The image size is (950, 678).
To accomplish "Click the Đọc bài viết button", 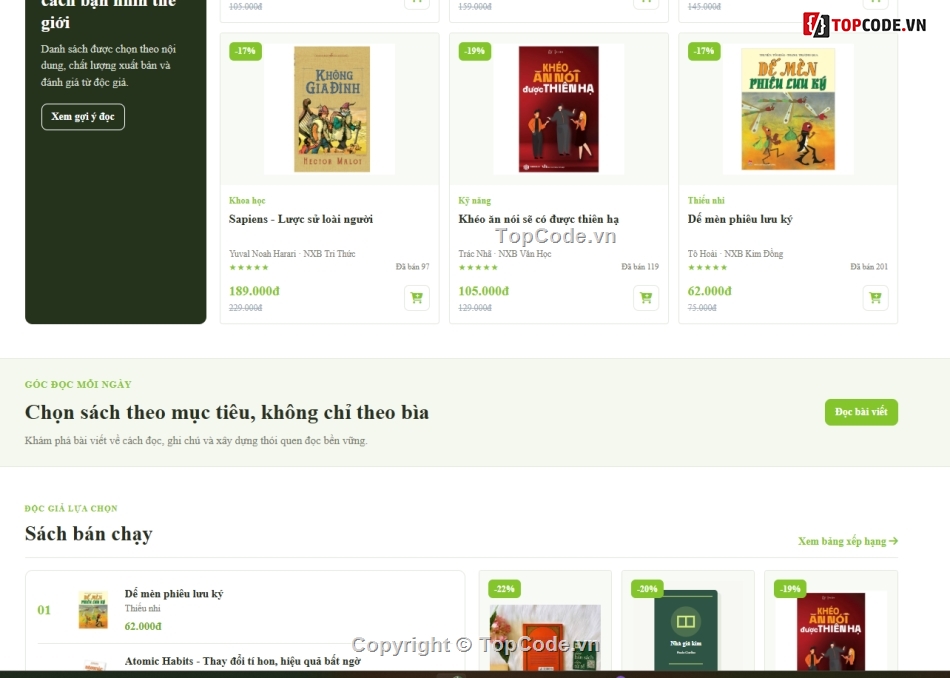I will 861,412.
